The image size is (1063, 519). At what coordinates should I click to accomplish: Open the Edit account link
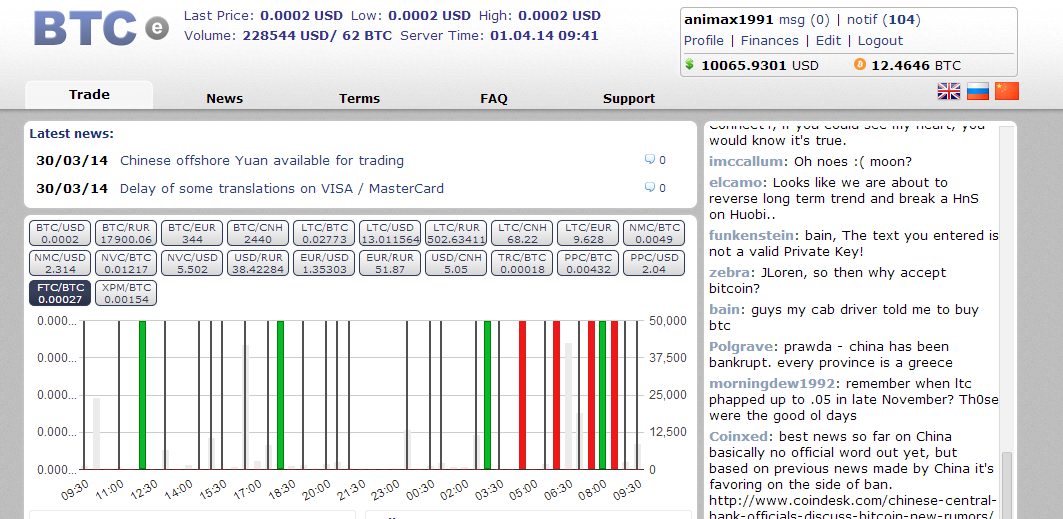(828, 41)
